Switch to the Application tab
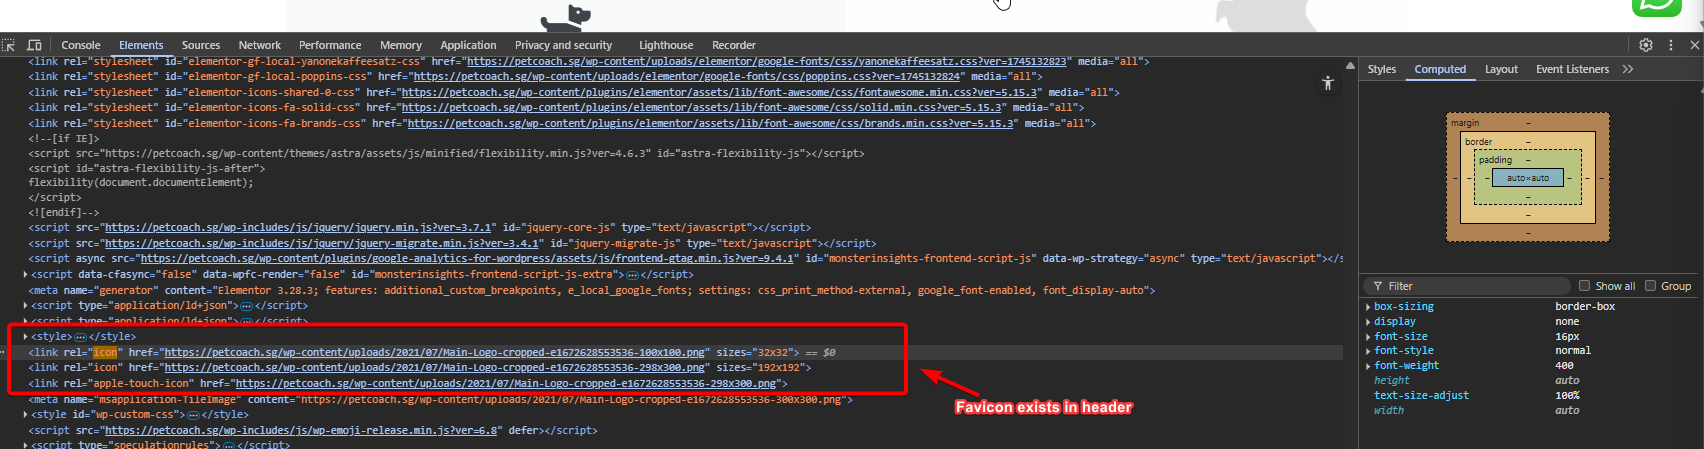This screenshot has width=1704, height=449. 468,45
